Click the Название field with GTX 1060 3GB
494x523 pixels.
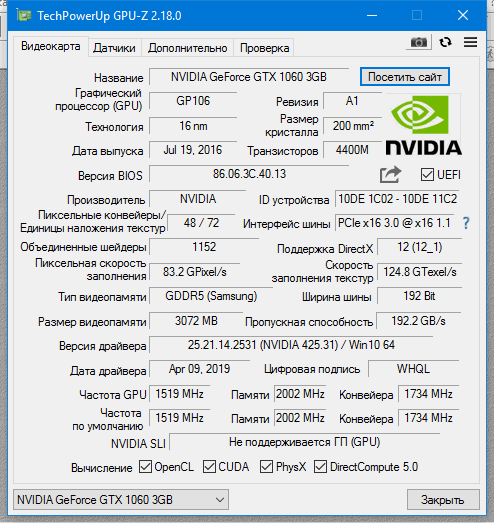249,77
